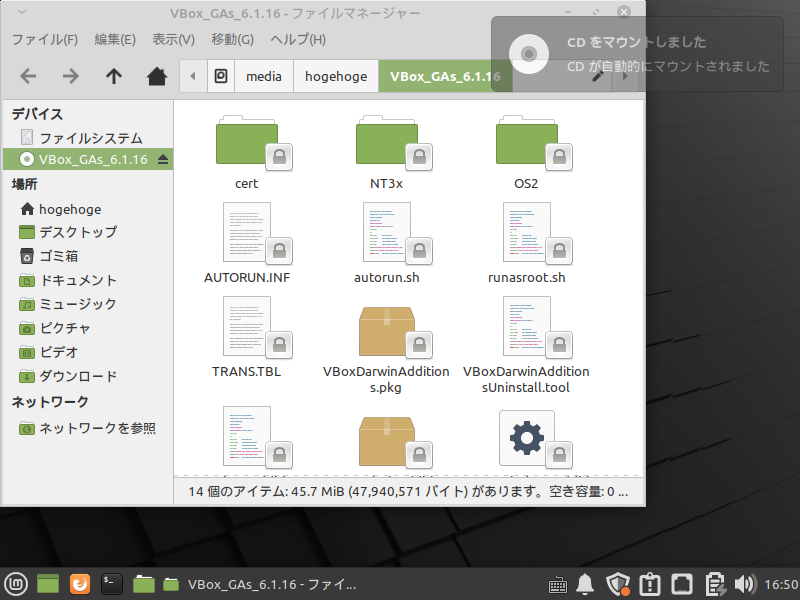Screen dimensions: 800x600
Task: Open hogehoge home in the sidebar
Action: tap(88, 209)
